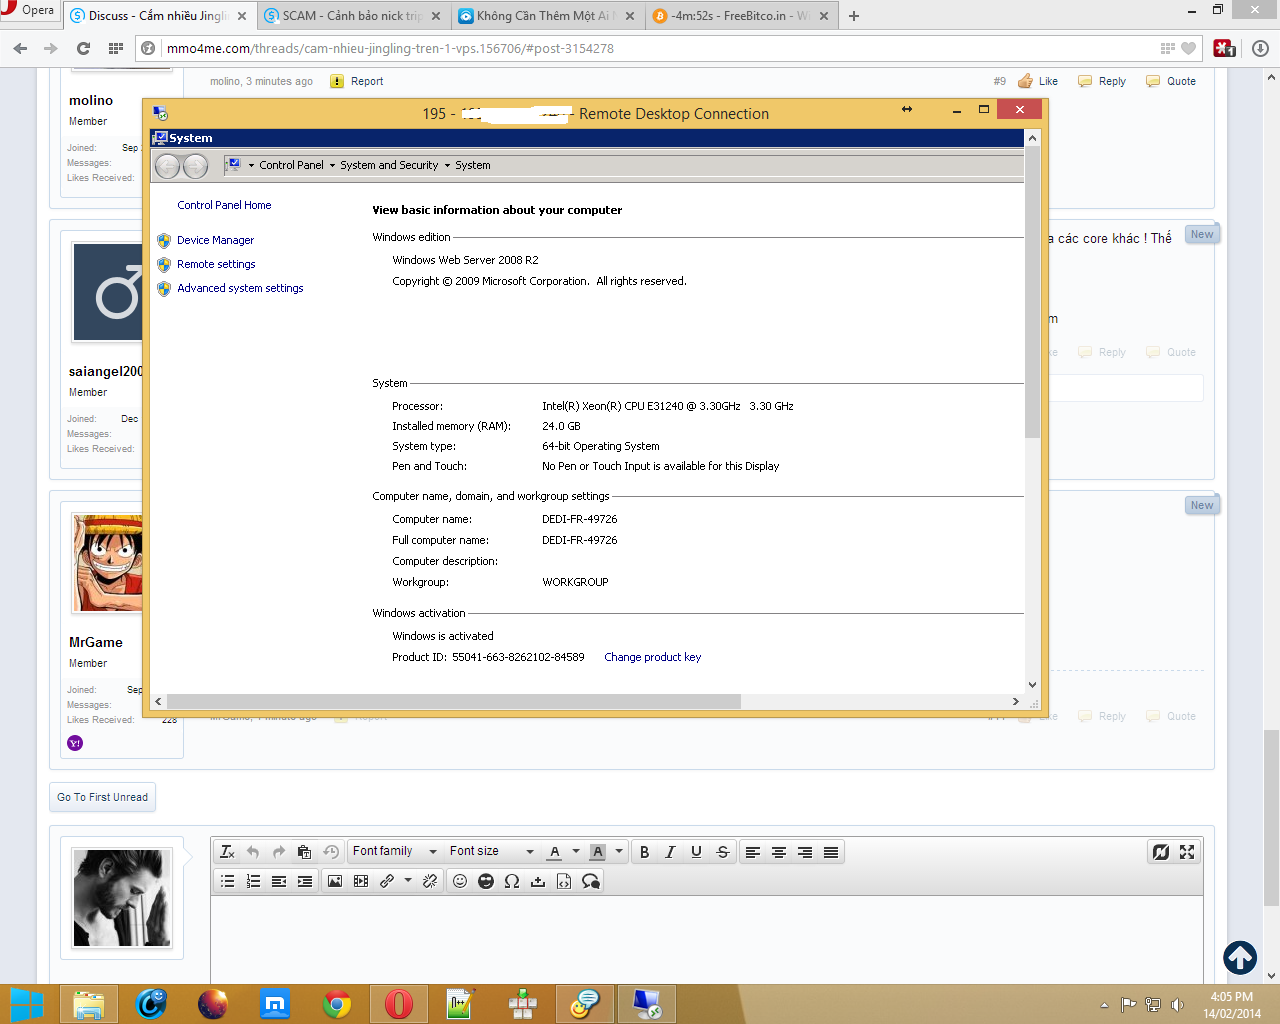Viewport: 1280px width, 1024px height.
Task: Click the Remove Formatting icon in editor
Action: 227,852
